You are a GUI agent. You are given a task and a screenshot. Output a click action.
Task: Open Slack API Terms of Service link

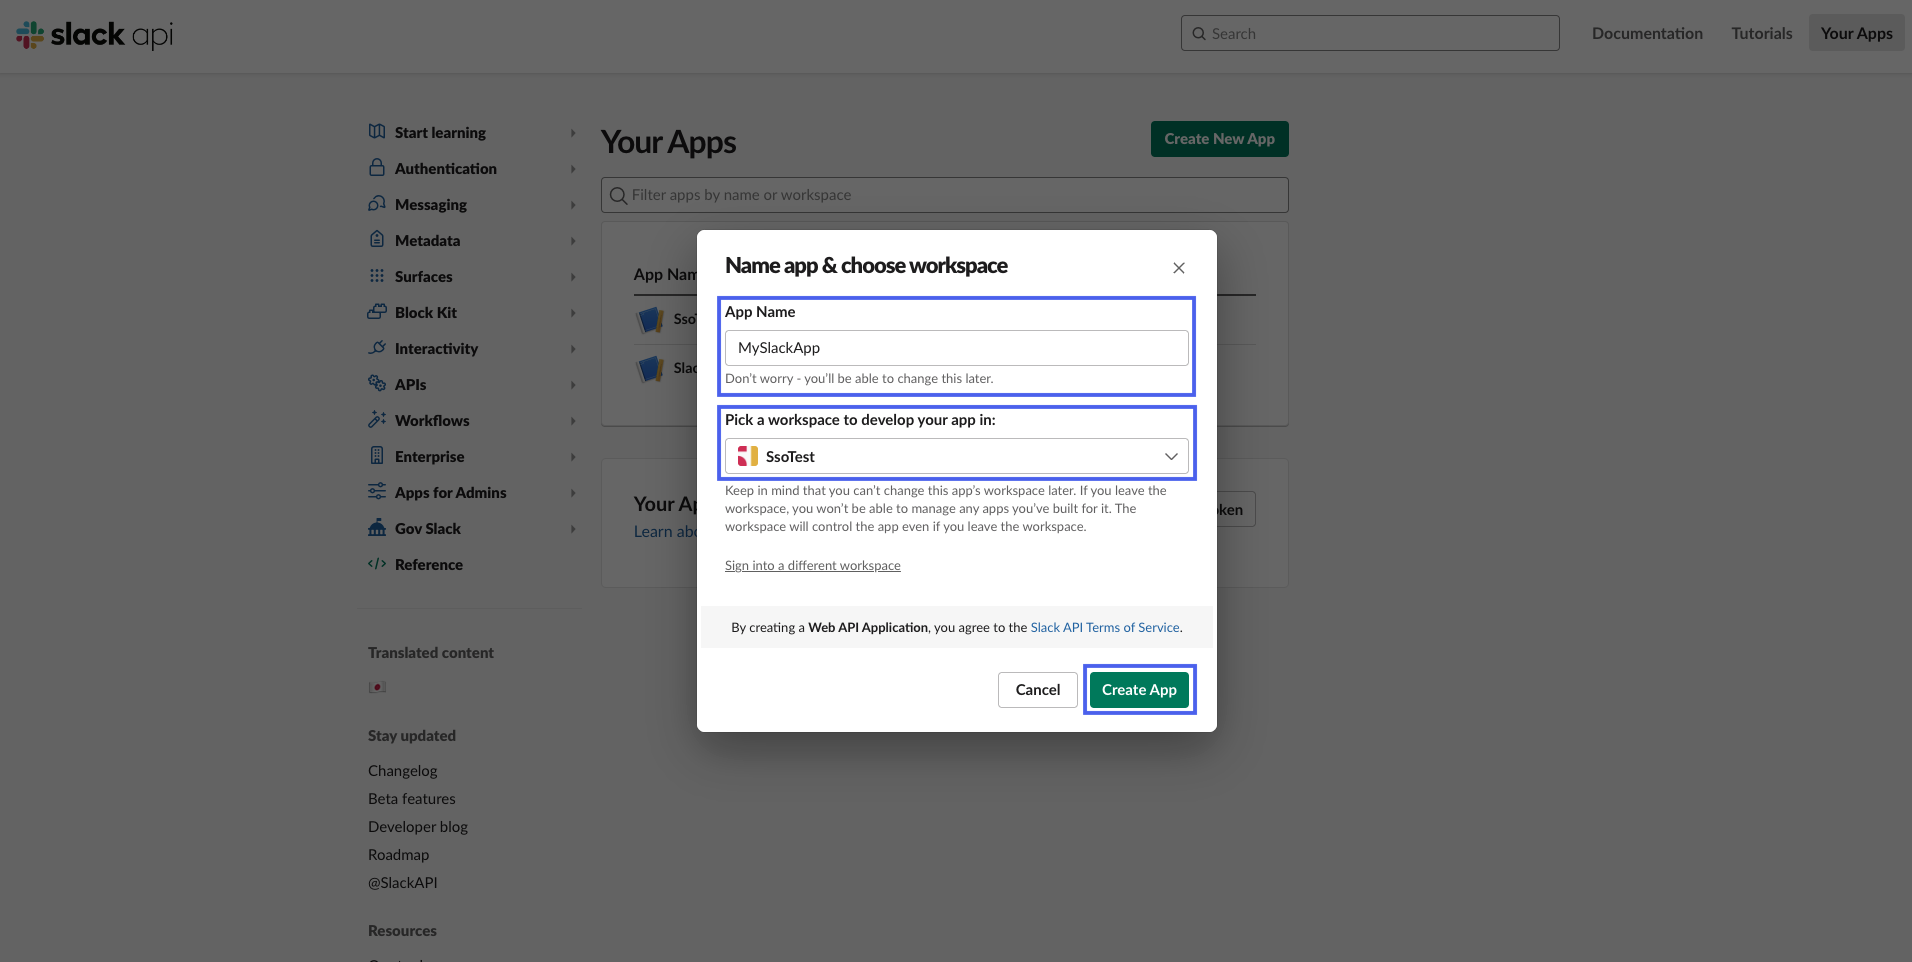(x=1105, y=628)
